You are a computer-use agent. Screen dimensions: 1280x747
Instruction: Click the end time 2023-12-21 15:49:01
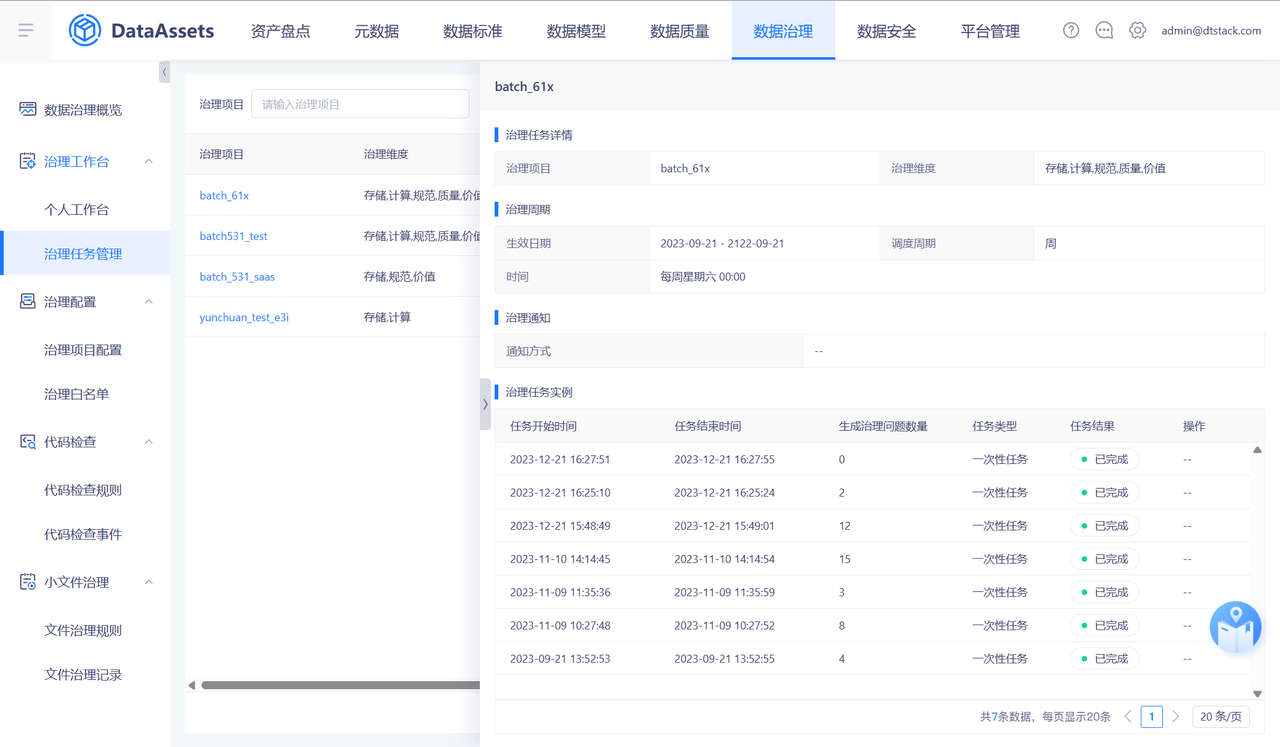[x=724, y=526]
